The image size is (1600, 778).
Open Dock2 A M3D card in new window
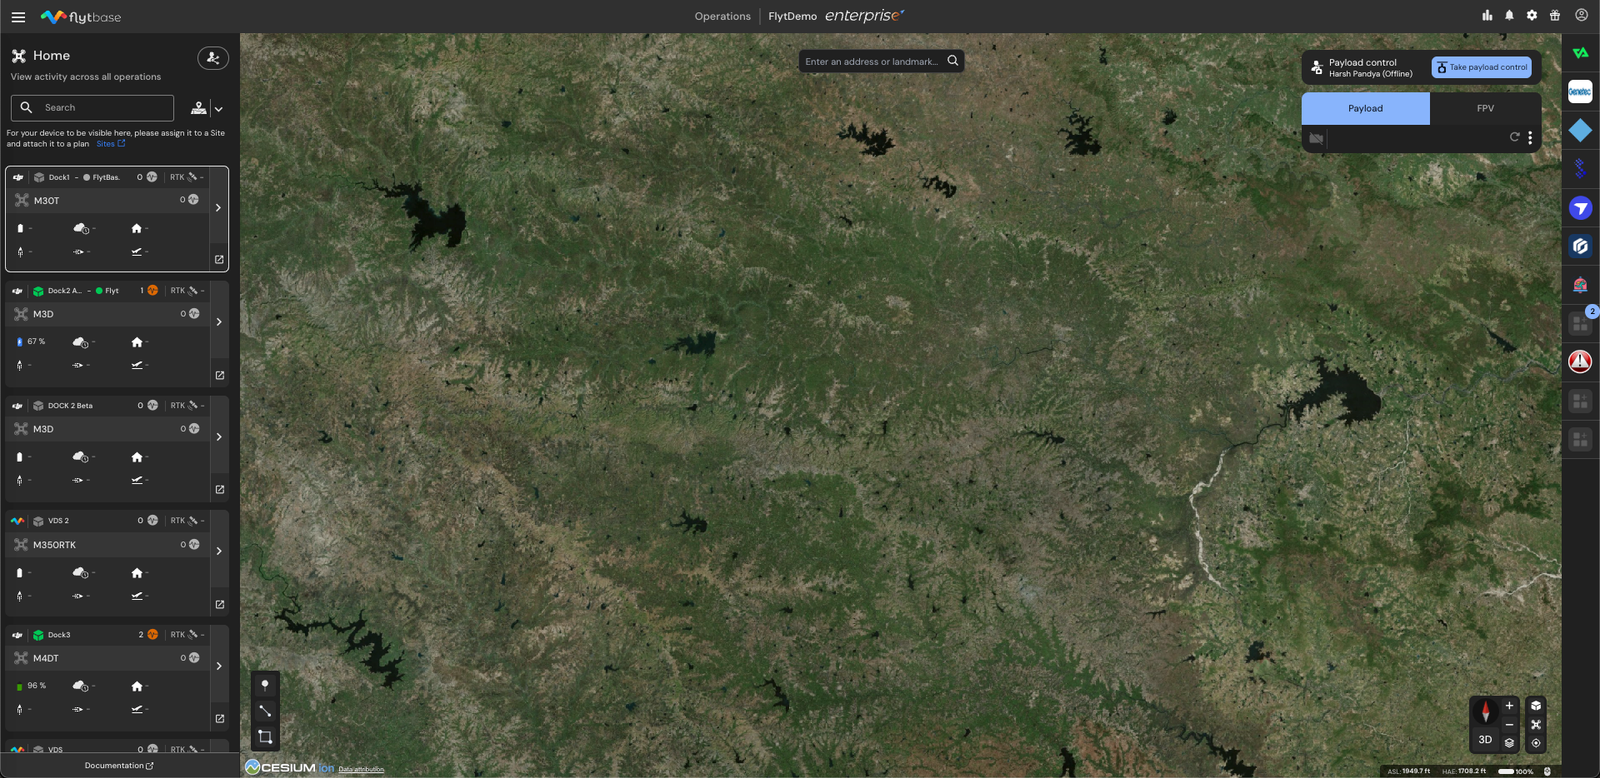click(x=219, y=376)
